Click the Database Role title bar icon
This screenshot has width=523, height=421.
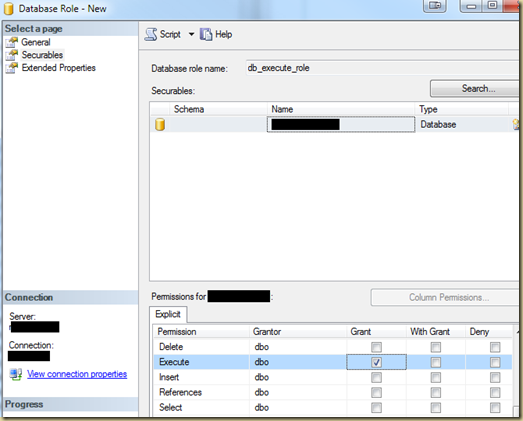[9, 9]
